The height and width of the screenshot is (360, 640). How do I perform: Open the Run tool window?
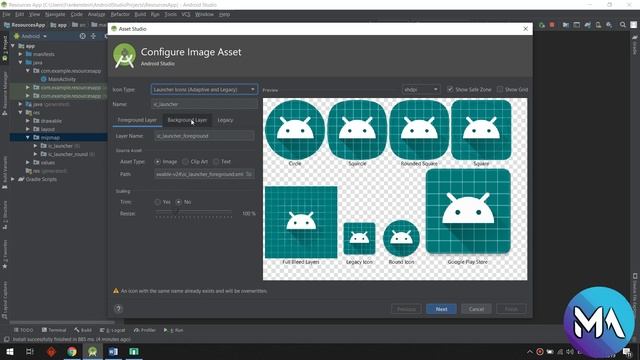click(x=173, y=330)
